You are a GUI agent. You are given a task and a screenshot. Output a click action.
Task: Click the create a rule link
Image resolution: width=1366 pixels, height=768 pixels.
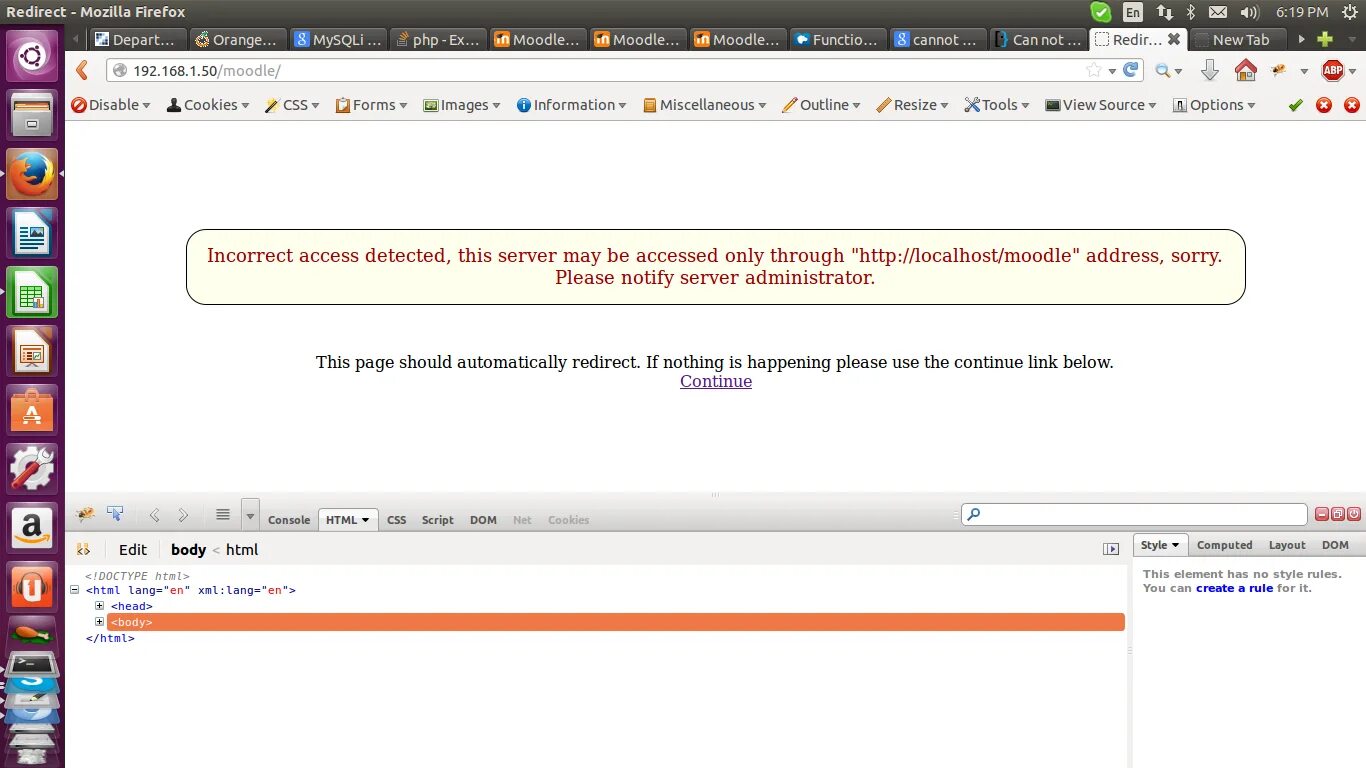click(x=1235, y=588)
